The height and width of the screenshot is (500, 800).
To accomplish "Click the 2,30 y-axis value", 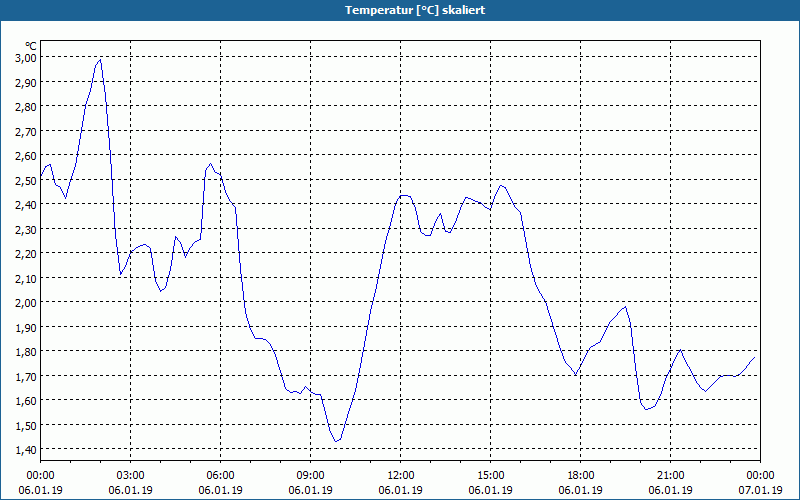I will click(26, 229).
